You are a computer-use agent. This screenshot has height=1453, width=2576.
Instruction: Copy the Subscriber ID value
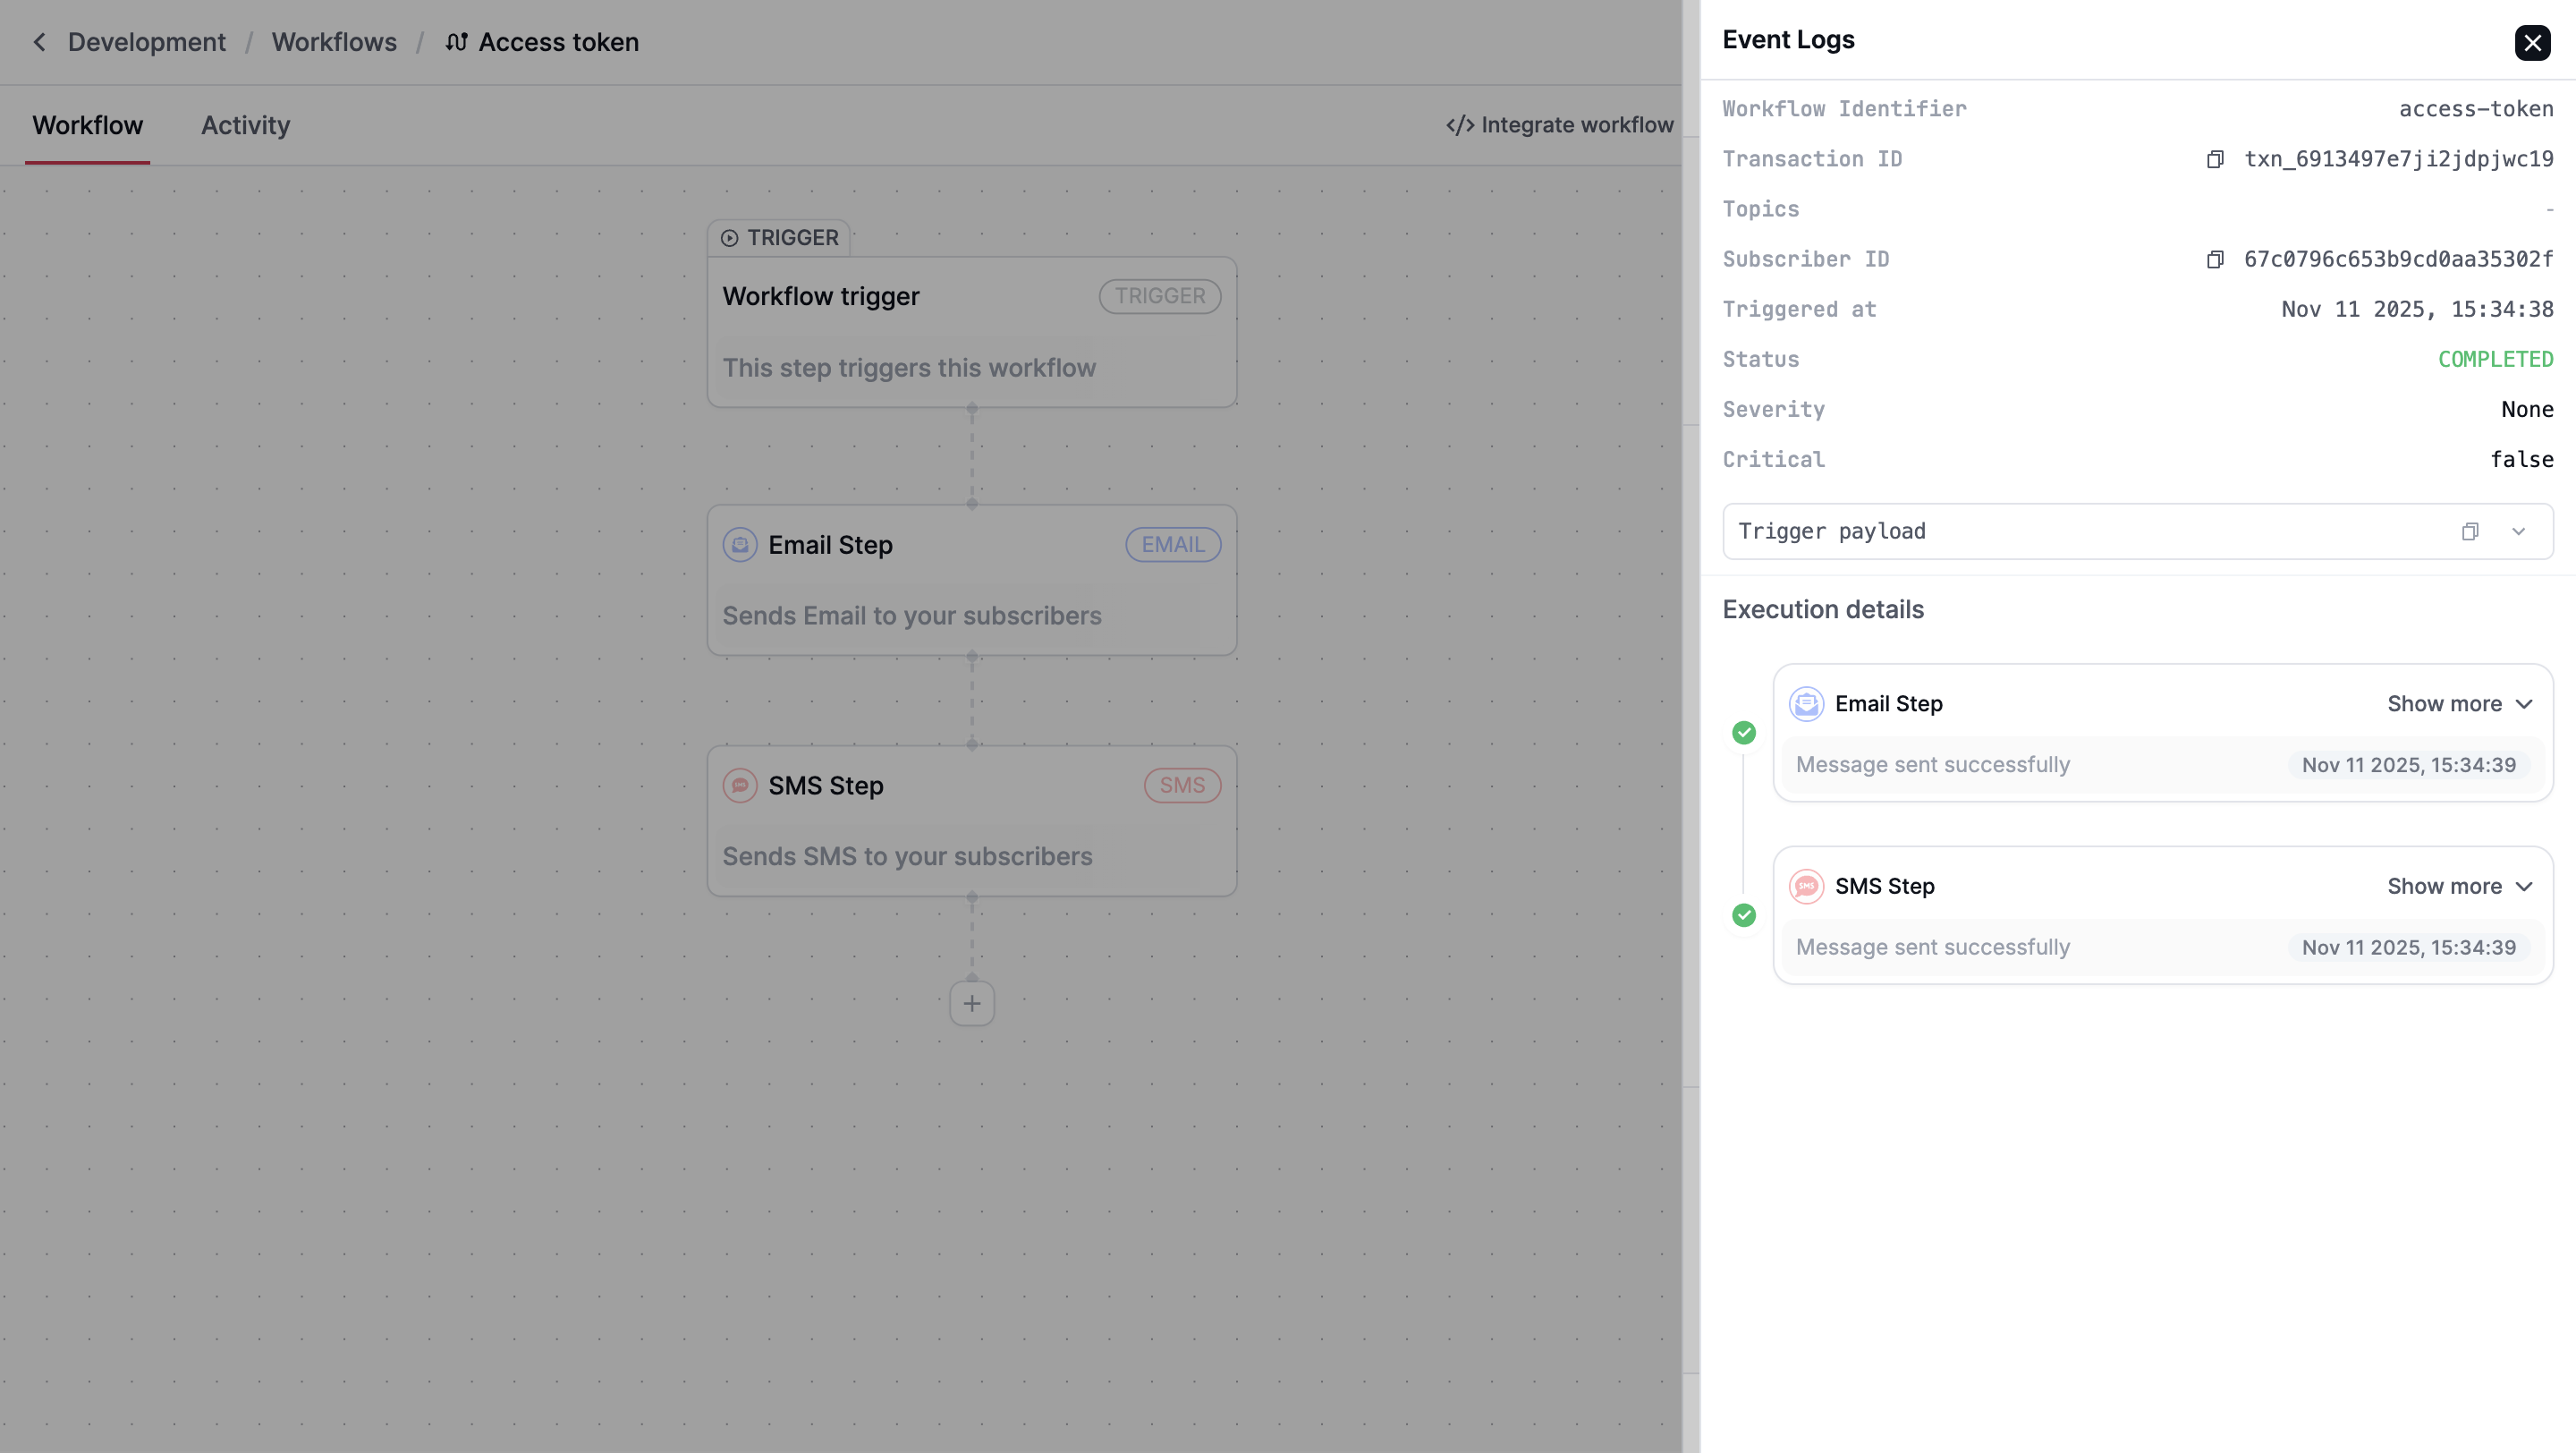tap(2215, 260)
